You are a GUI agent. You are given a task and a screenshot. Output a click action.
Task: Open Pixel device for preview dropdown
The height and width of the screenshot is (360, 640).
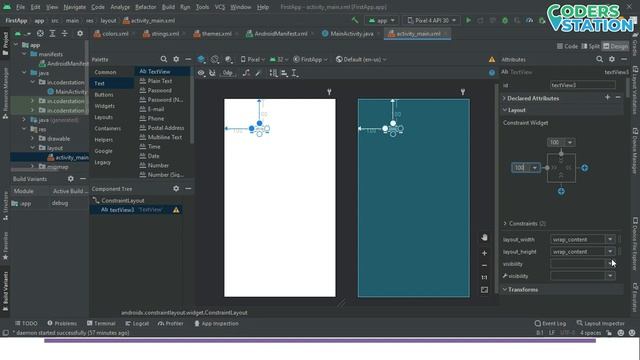252,60
